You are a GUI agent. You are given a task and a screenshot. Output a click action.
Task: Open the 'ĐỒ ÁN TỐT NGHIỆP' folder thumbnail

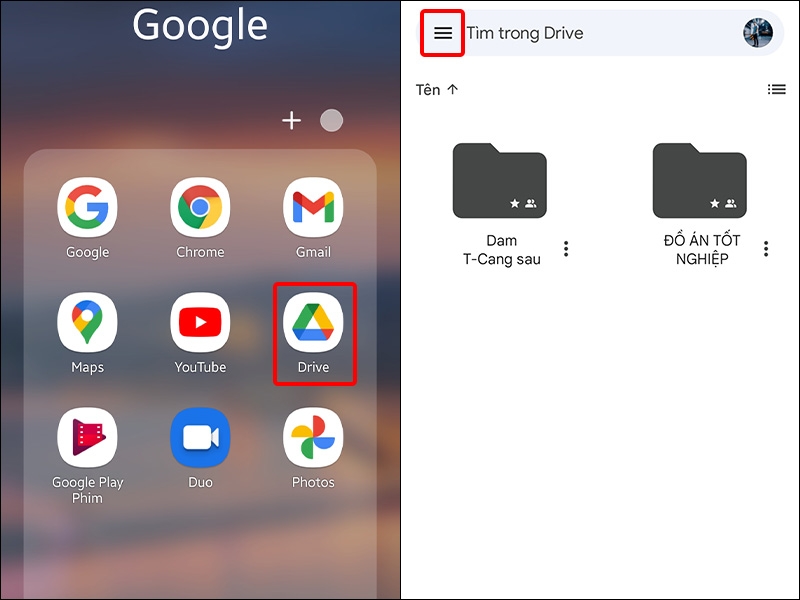coord(699,181)
